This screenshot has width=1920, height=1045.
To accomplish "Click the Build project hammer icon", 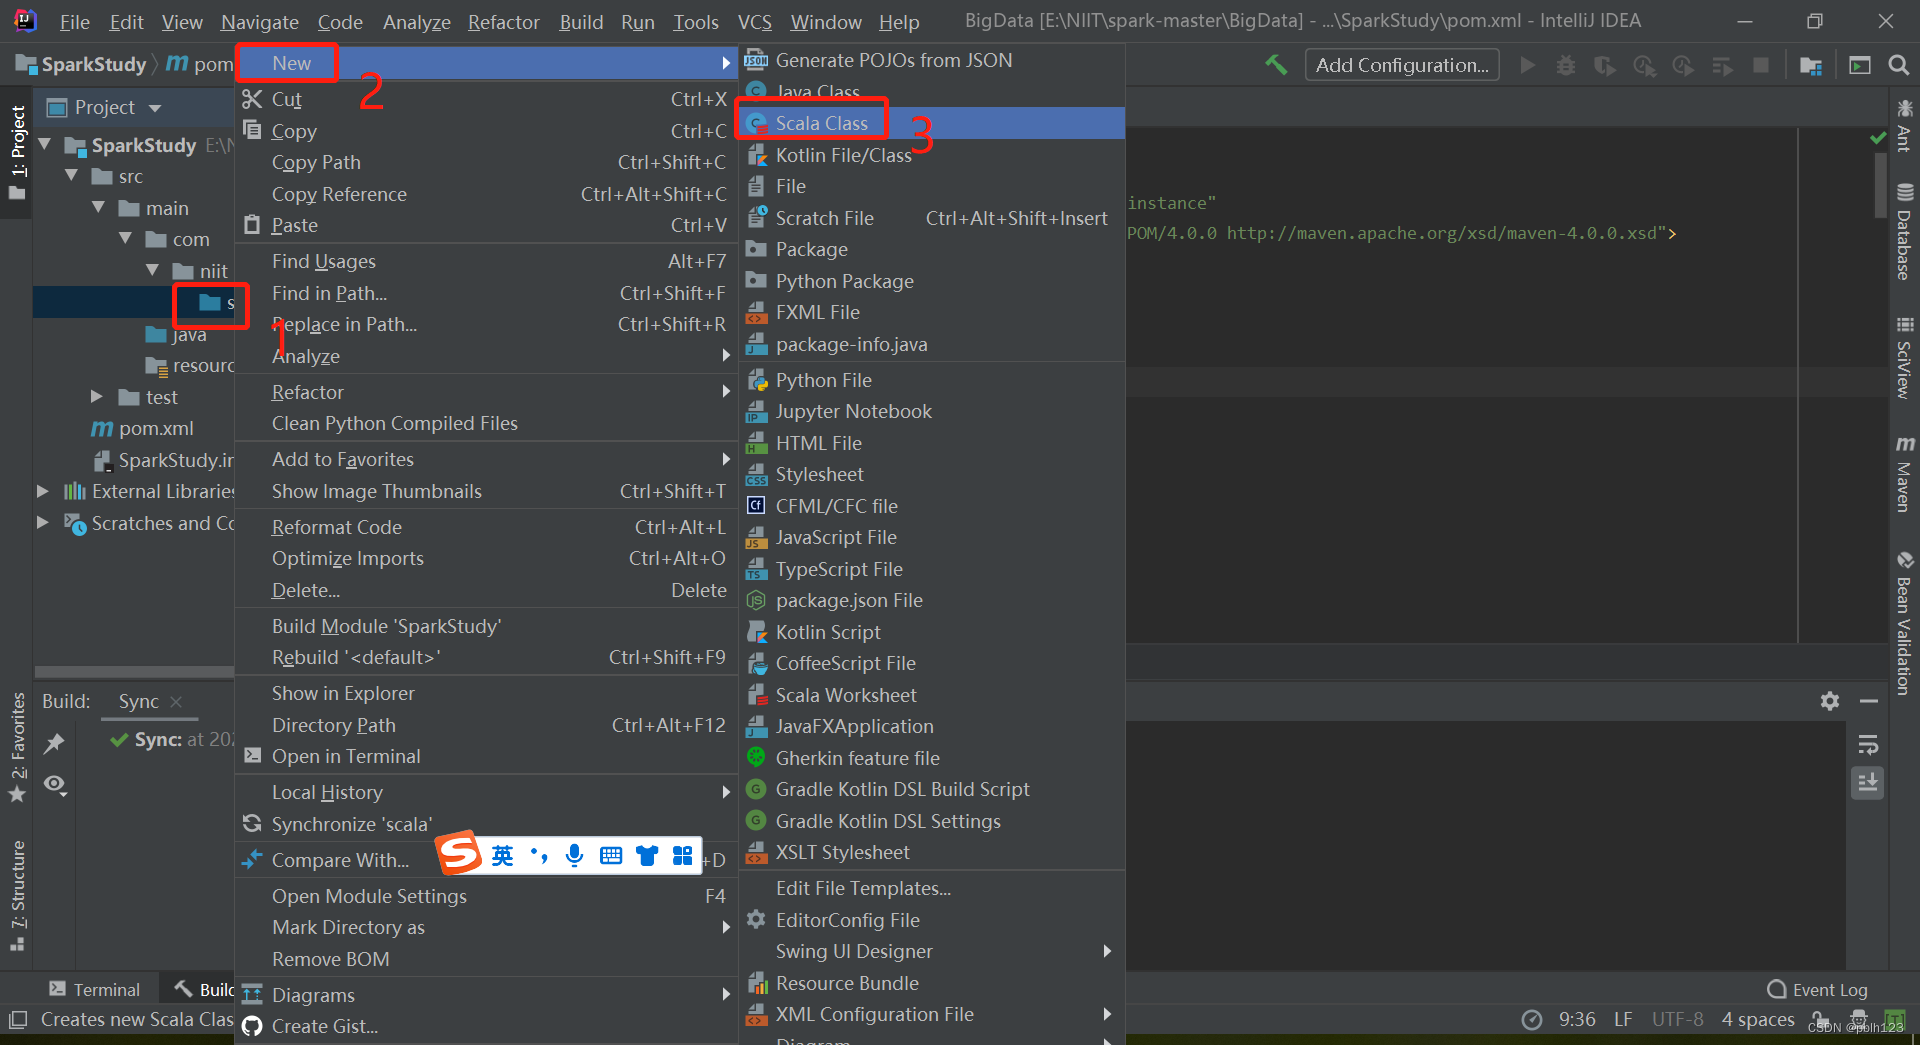I will [1276, 65].
